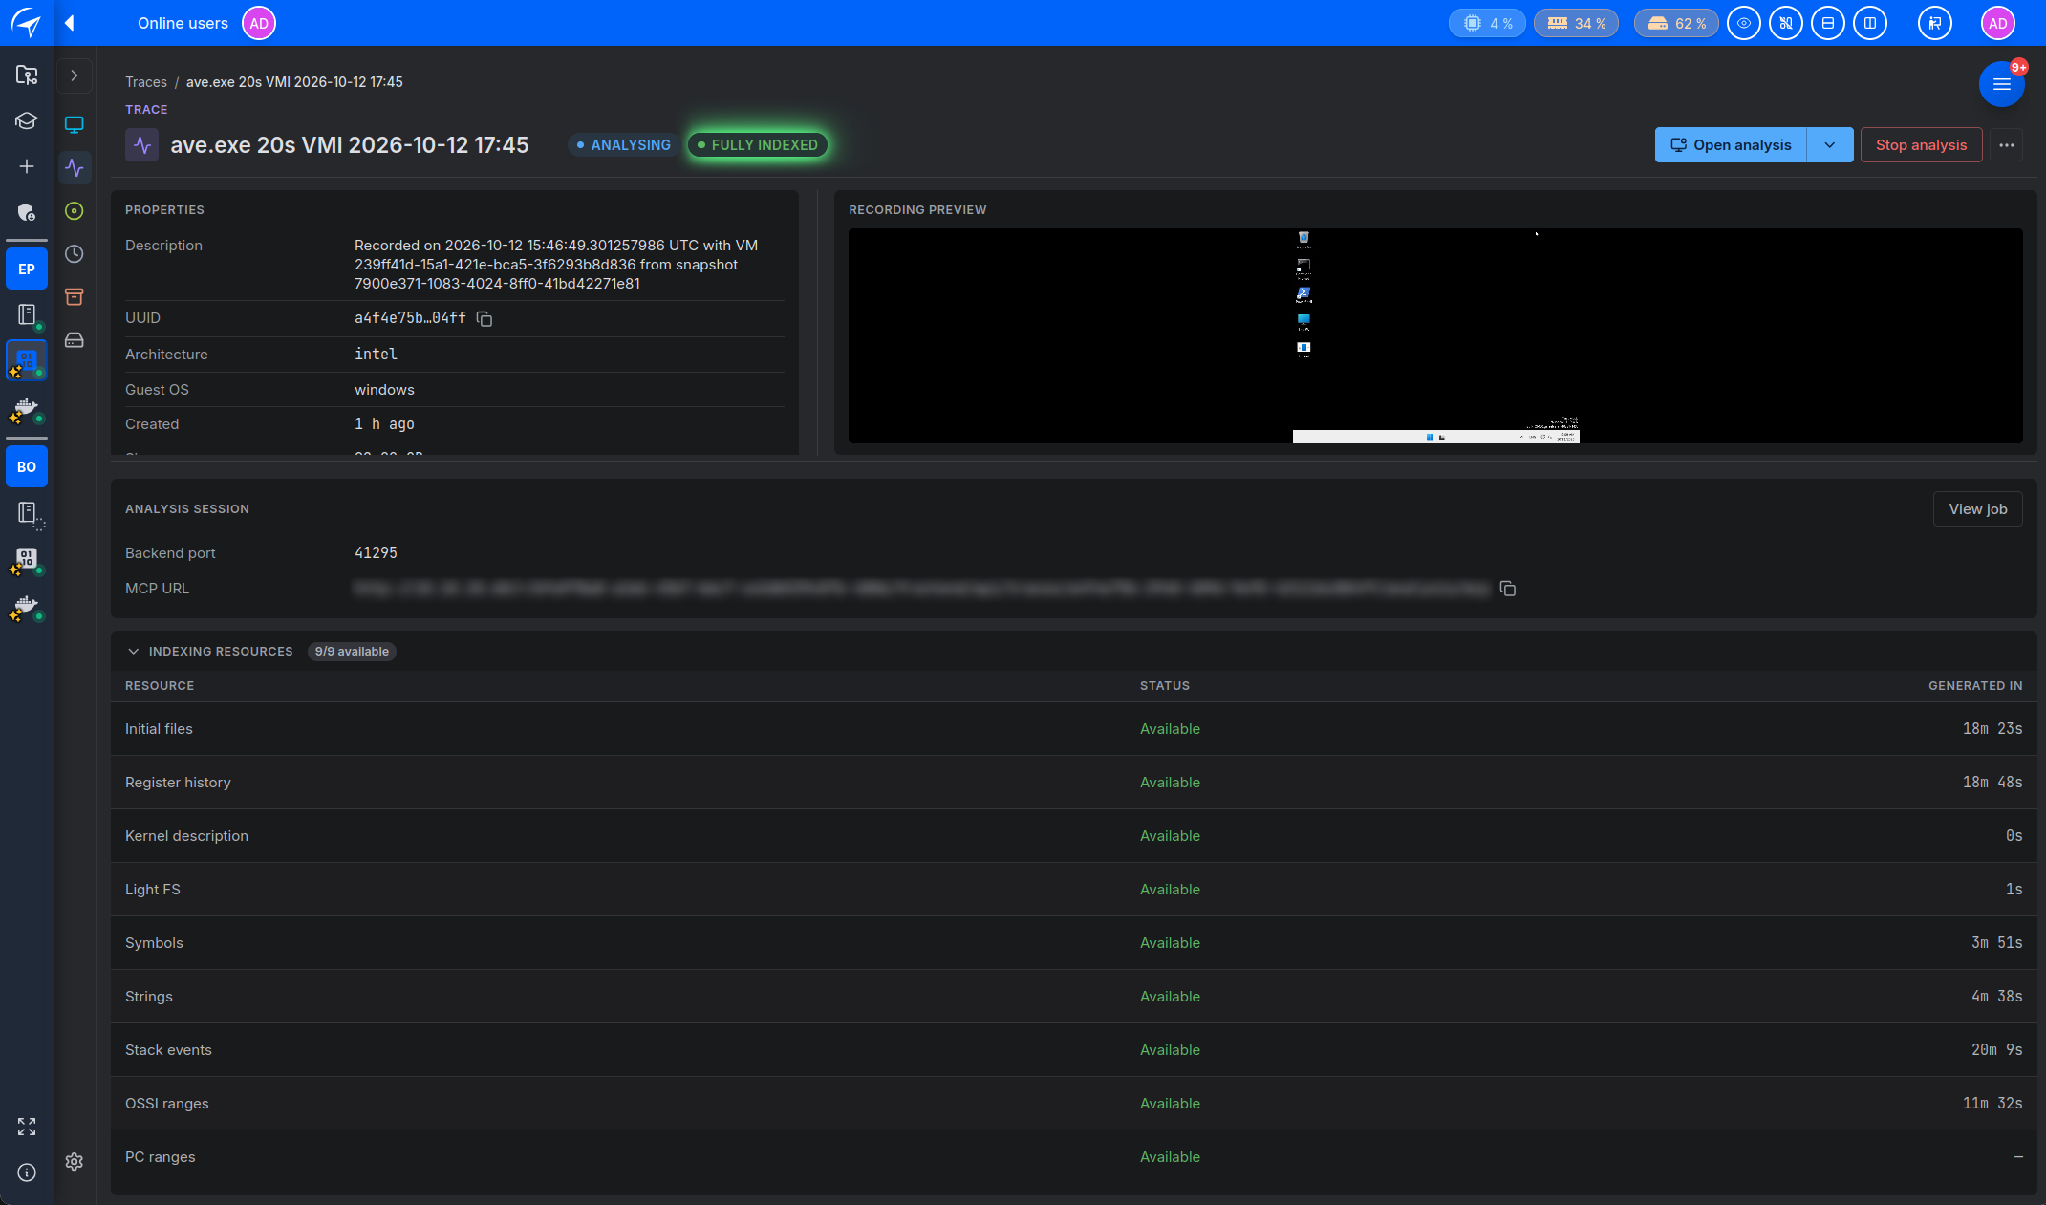Viewport: 2046px width, 1205px height.
Task: Open the Traces pulse icon in sidebar
Action: coord(74,168)
